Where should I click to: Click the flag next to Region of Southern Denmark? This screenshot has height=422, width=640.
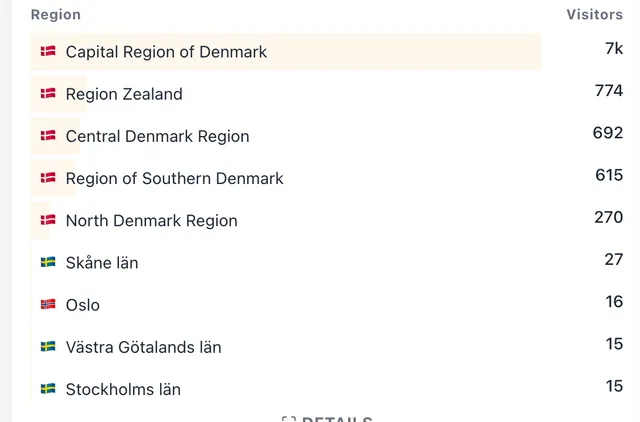(48, 178)
